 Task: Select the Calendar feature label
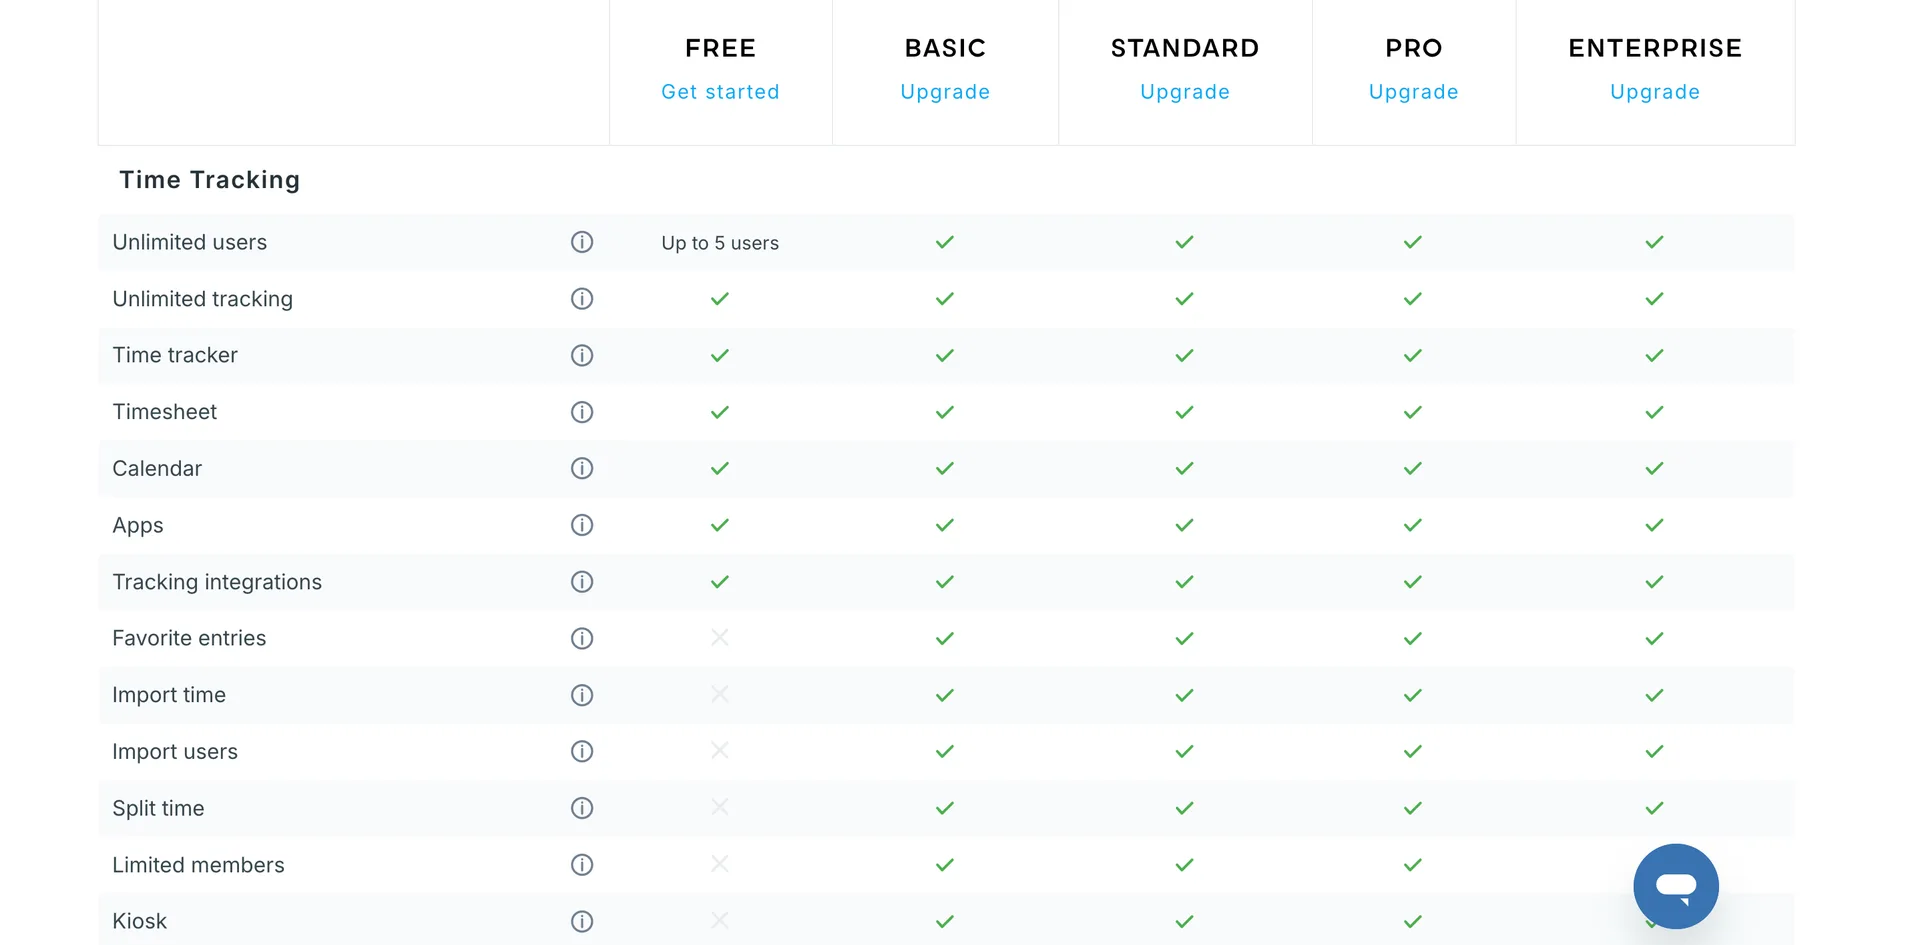coord(157,468)
